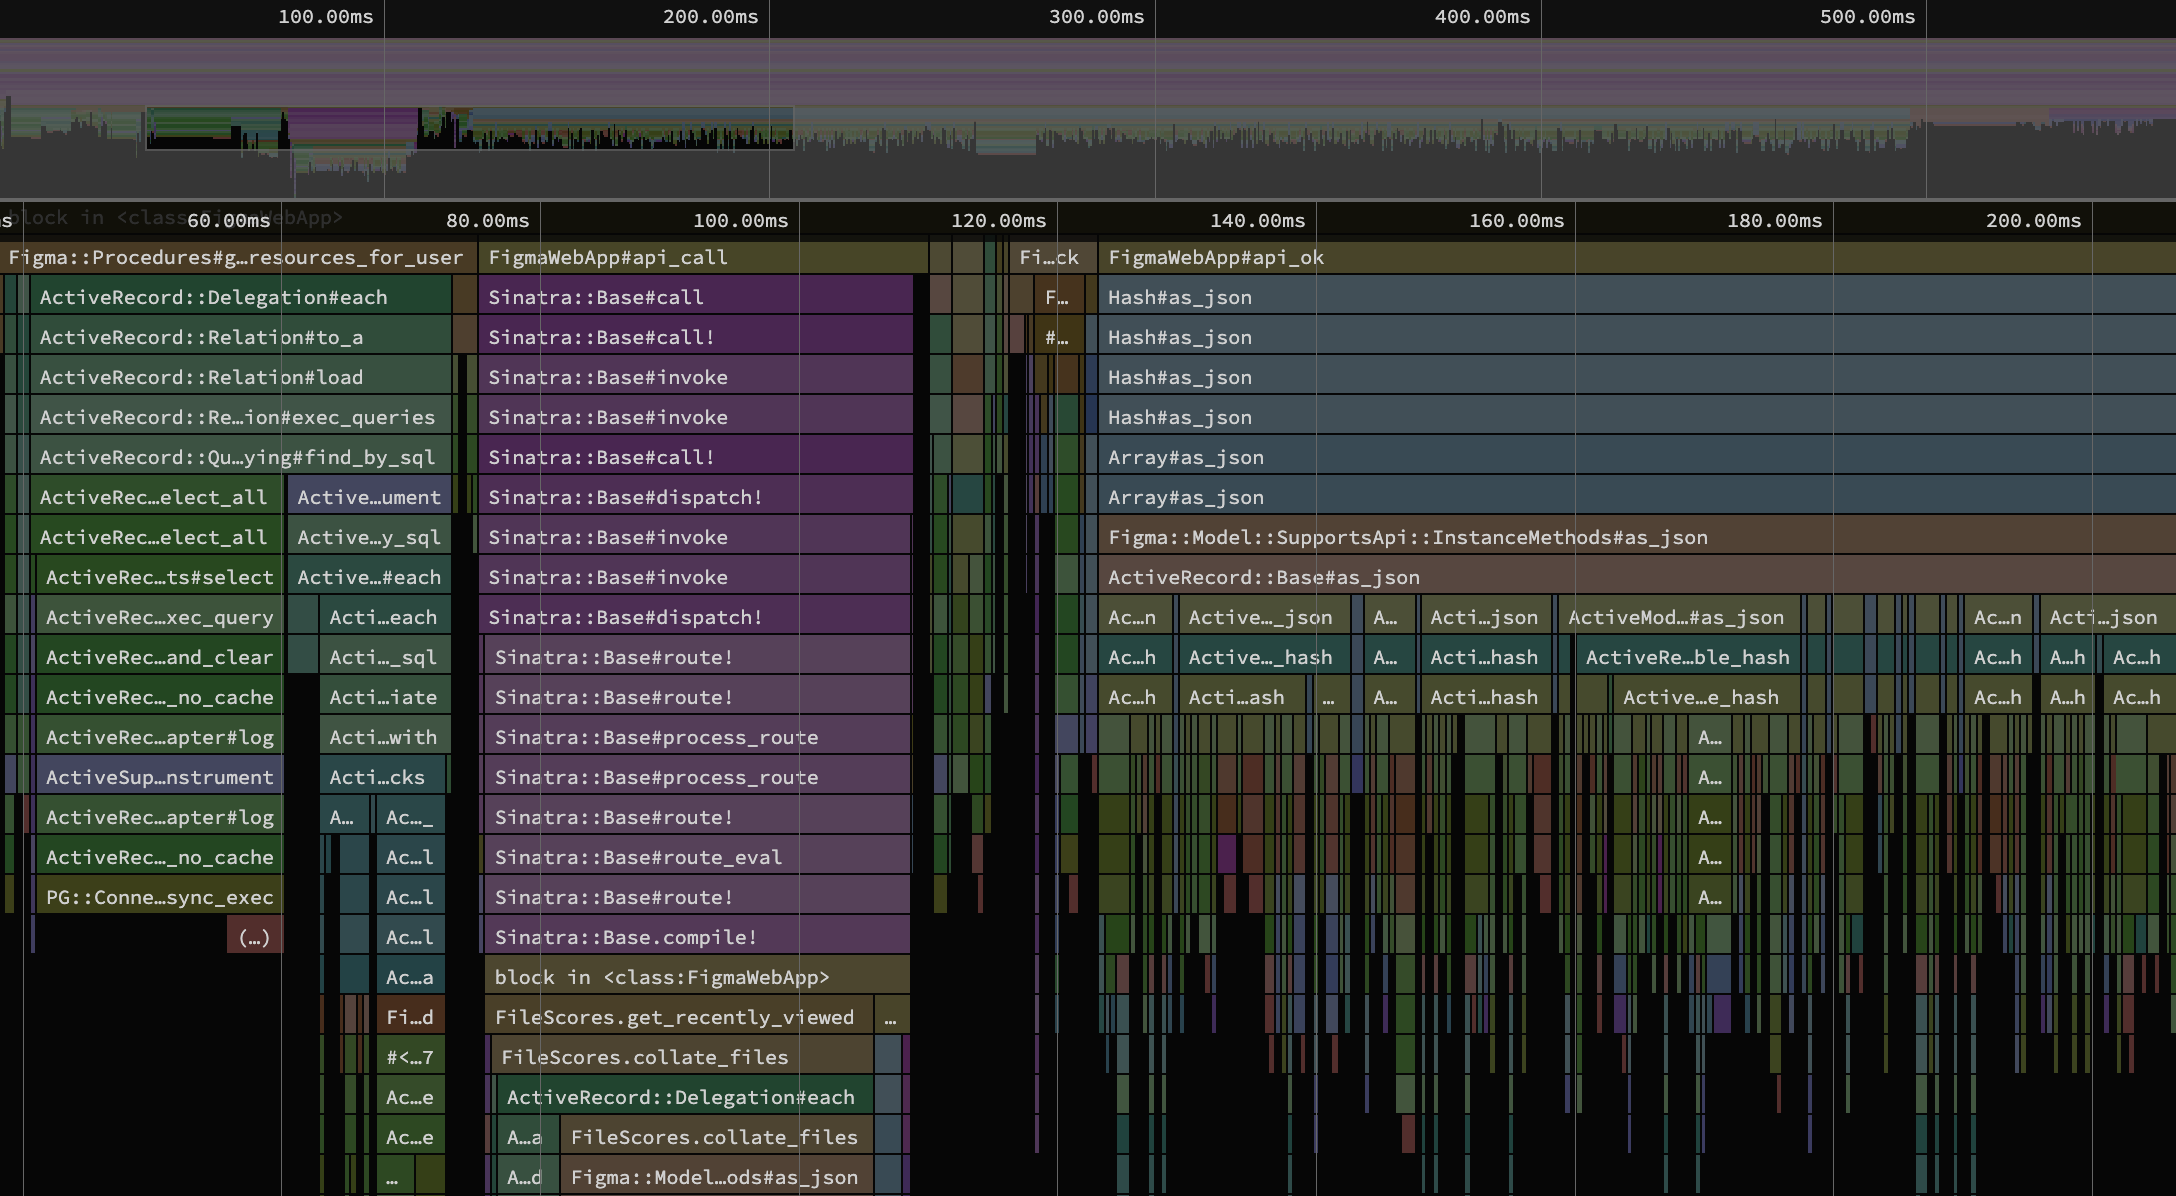Click the Acti…iate frame
Screen dimensions: 2176x1196
point(385,697)
